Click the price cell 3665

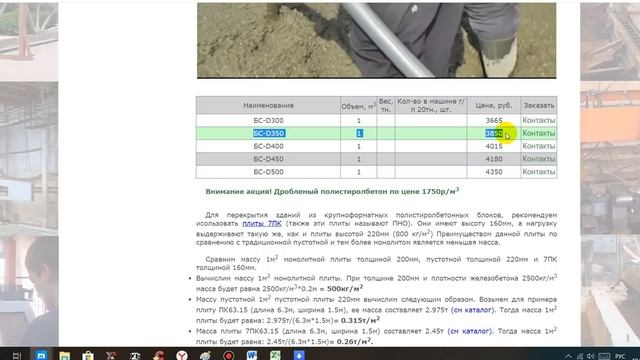494,120
